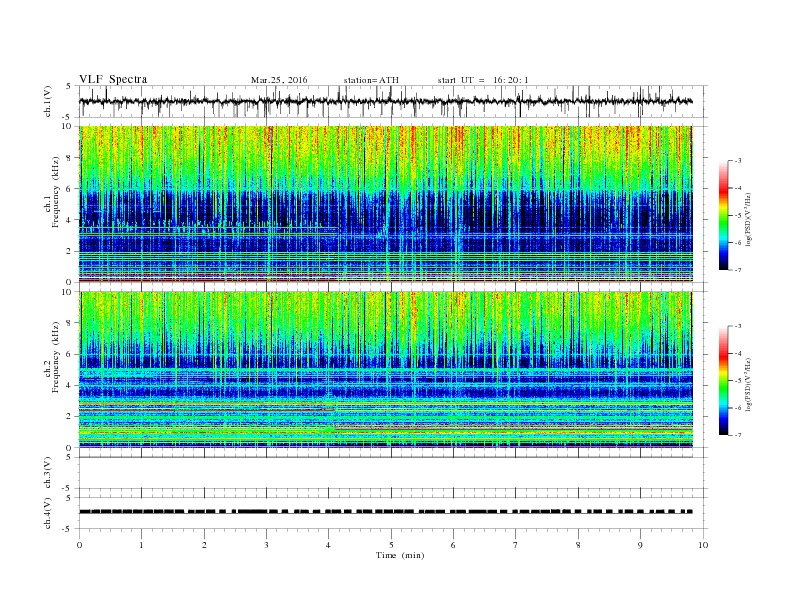Click time axis tick label "5"

(x=391, y=545)
